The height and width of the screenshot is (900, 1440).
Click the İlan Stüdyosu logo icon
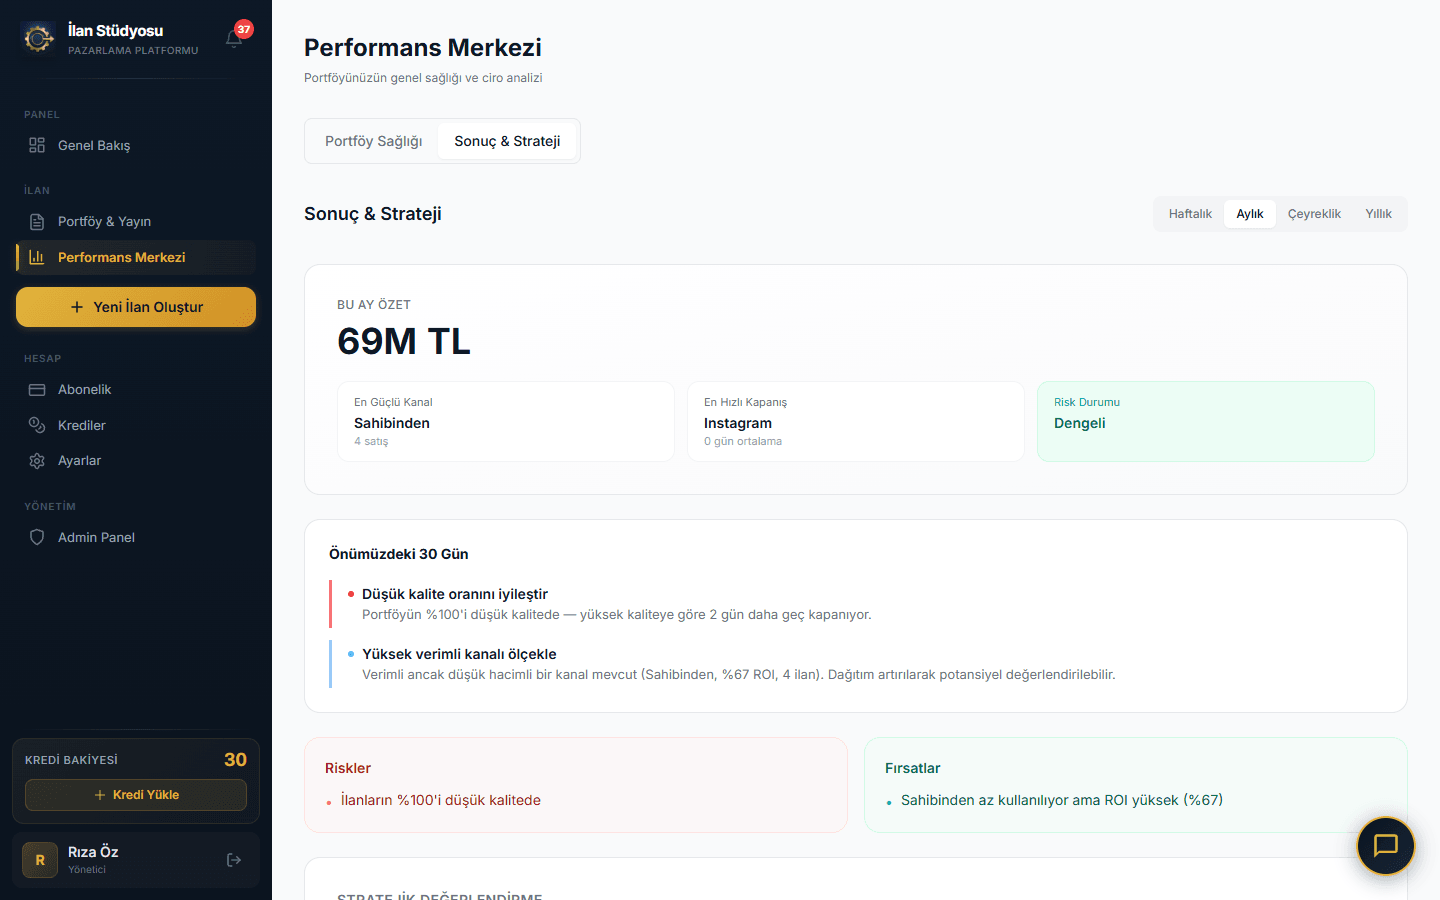click(x=39, y=39)
